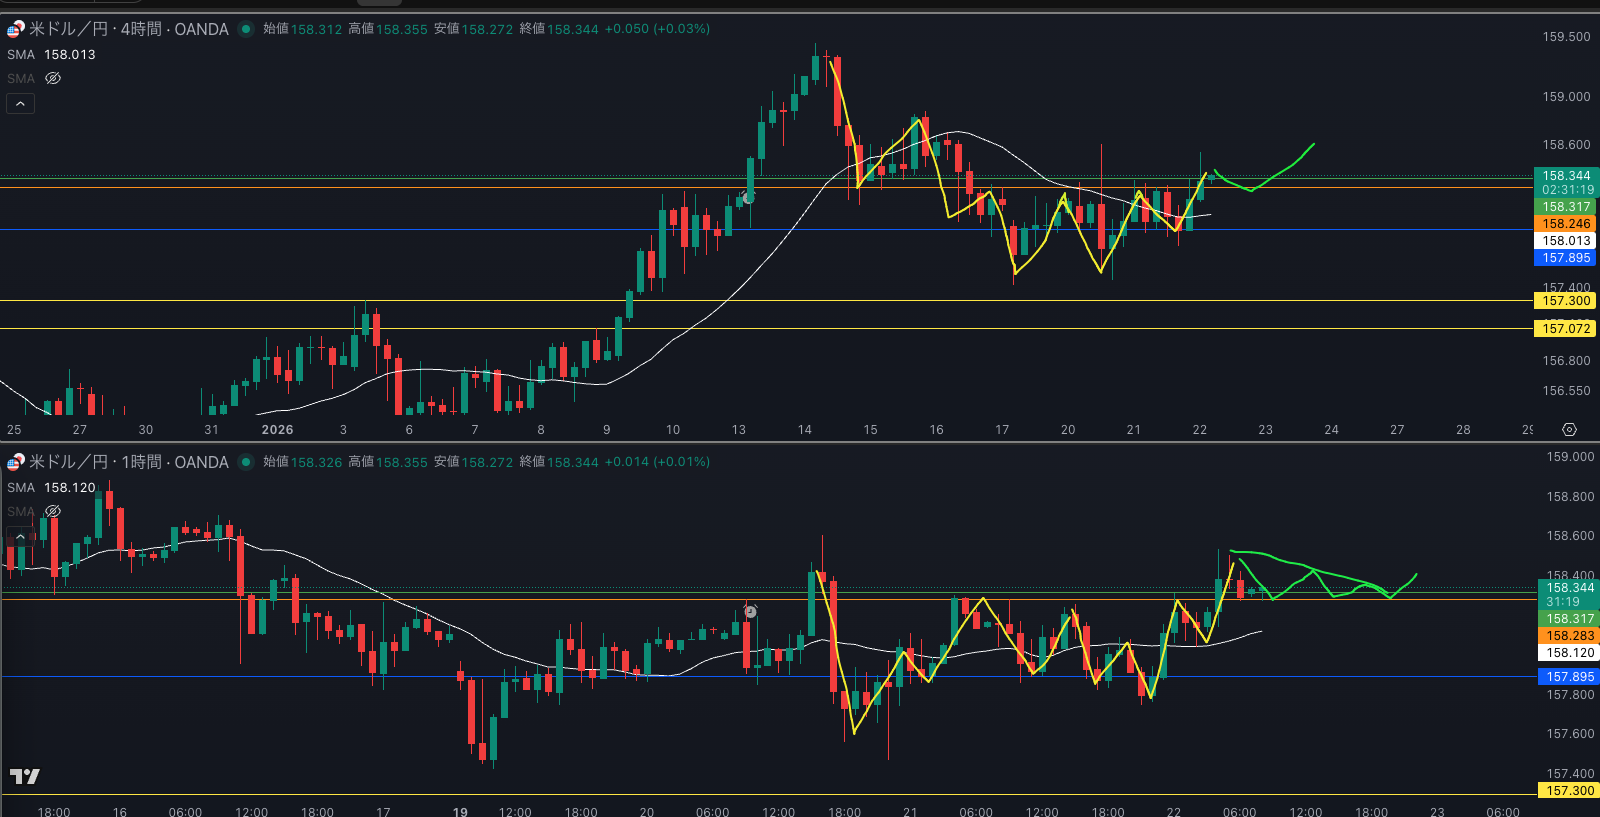Click 米ドル/円 4時間 symbol title
The height and width of the screenshot is (817, 1600).
(128, 29)
